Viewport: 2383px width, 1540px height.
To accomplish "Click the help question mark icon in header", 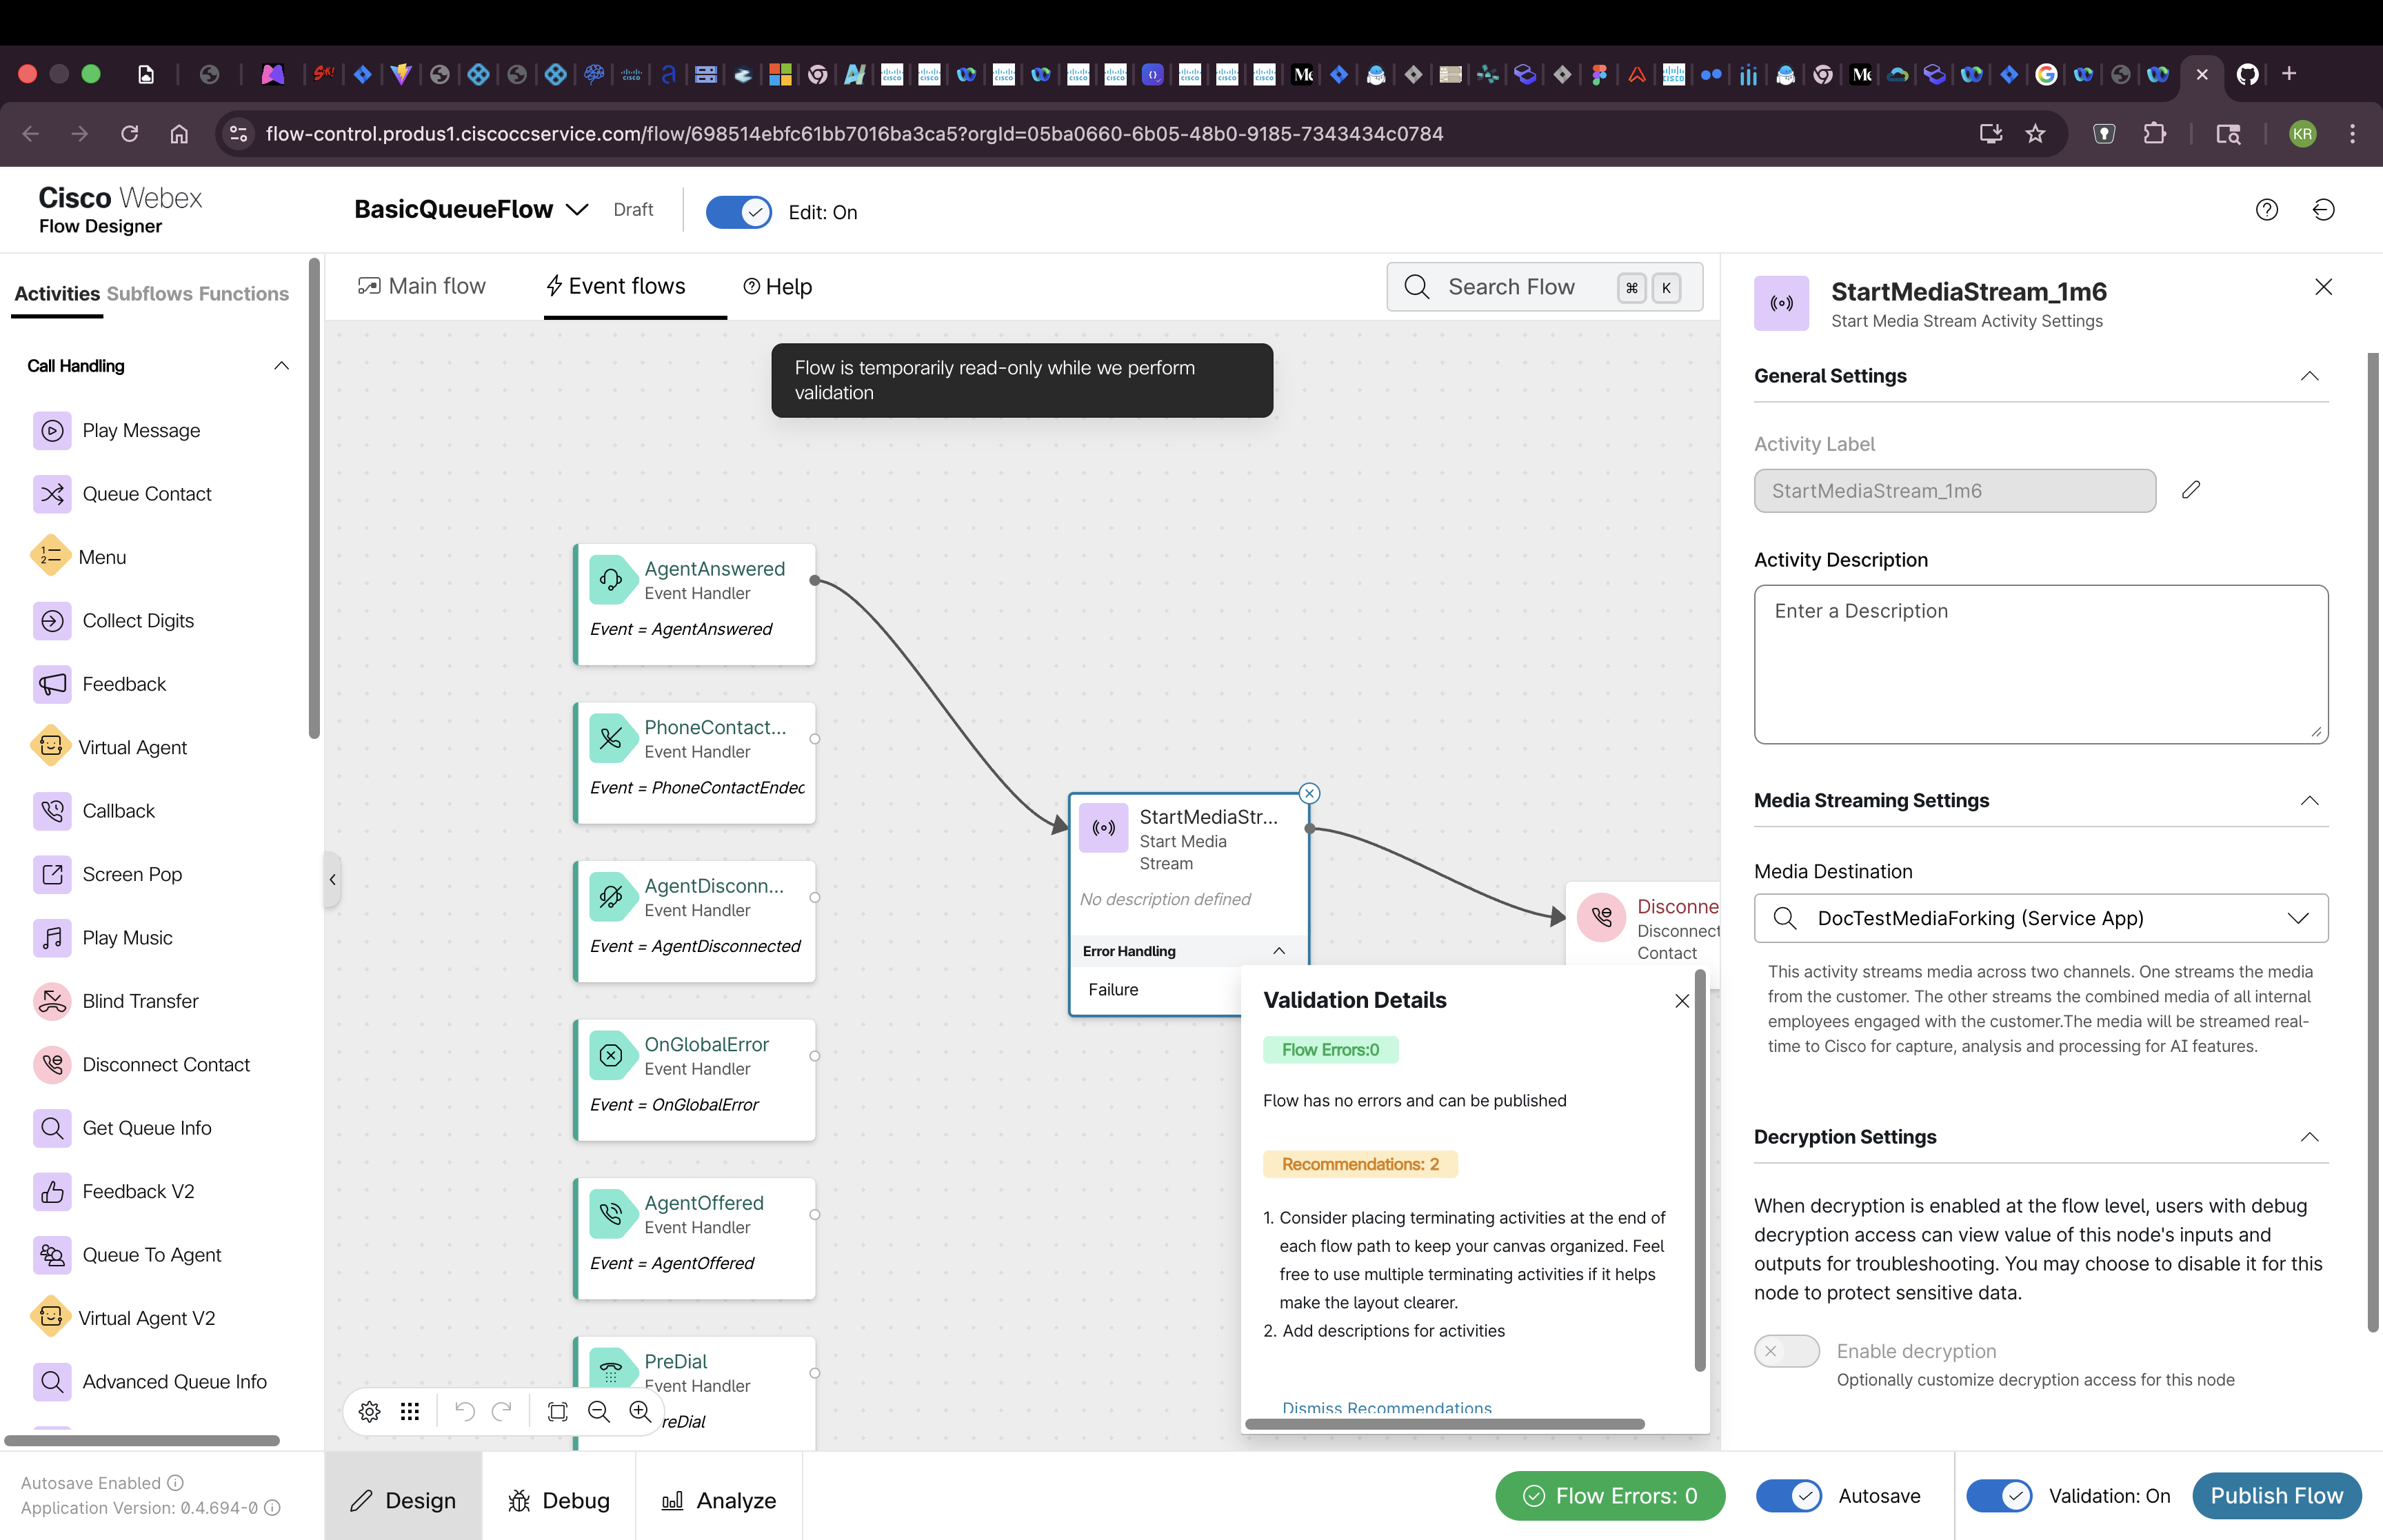I will point(2266,210).
